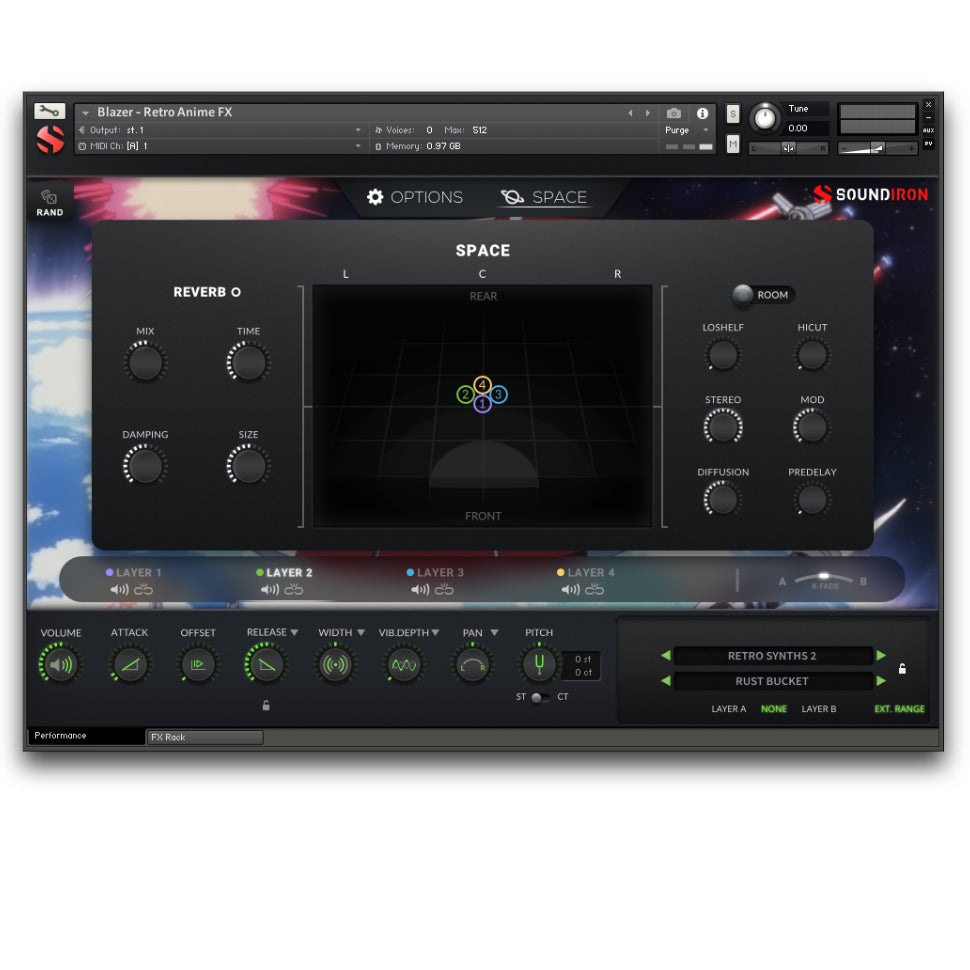The height and width of the screenshot is (970, 970).
Task: Open the PAN dropdown arrow
Action: pos(494,632)
